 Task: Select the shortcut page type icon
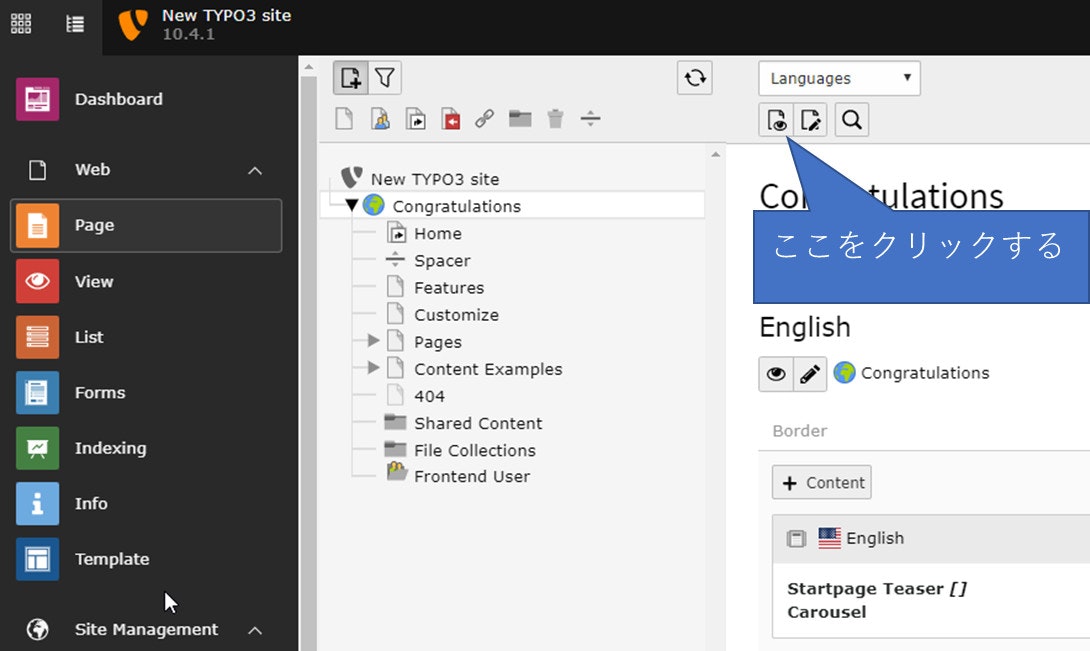coord(416,119)
